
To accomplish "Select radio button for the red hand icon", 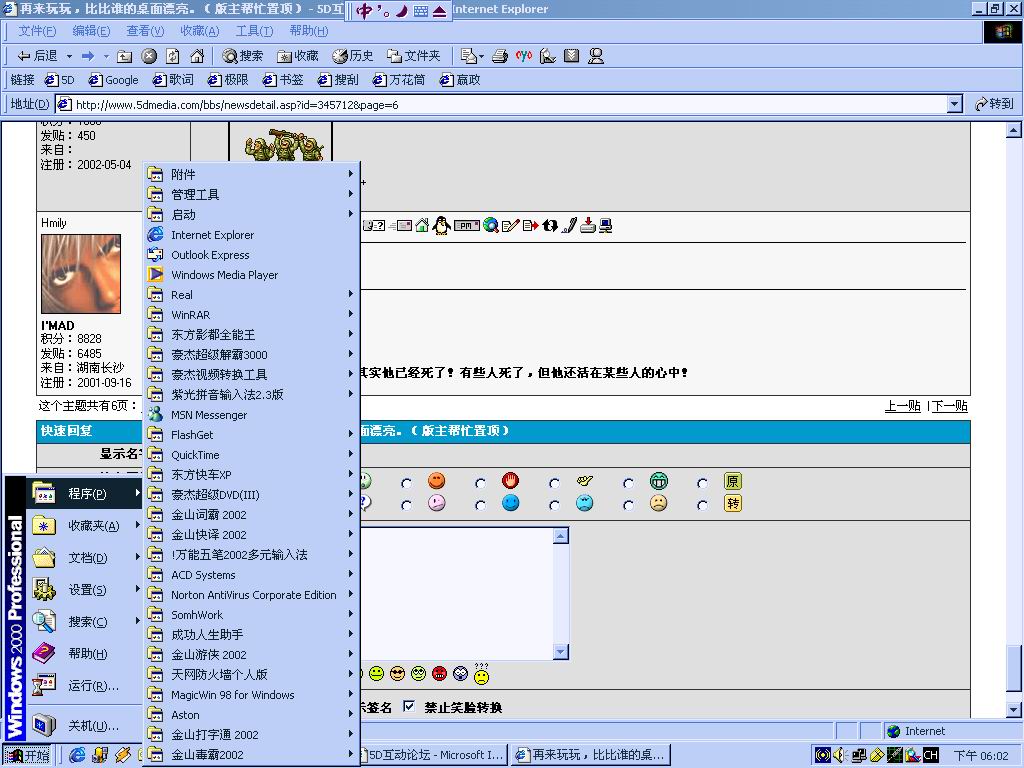I will coord(481,483).
